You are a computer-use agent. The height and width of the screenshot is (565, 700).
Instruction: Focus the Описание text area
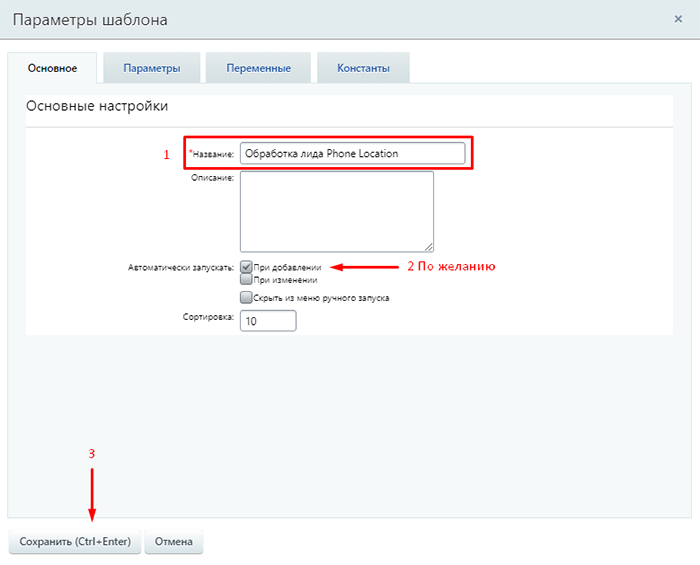click(x=336, y=211)
